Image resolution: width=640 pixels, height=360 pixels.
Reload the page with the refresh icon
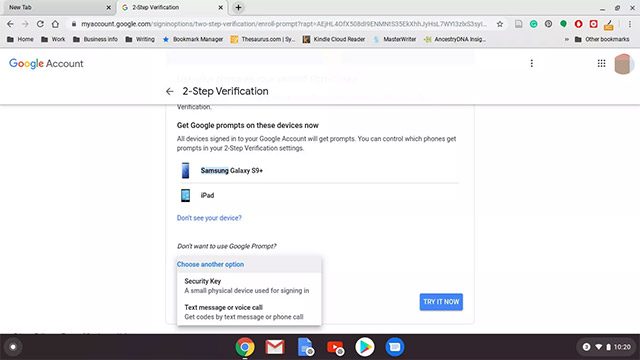pos(40,24)
